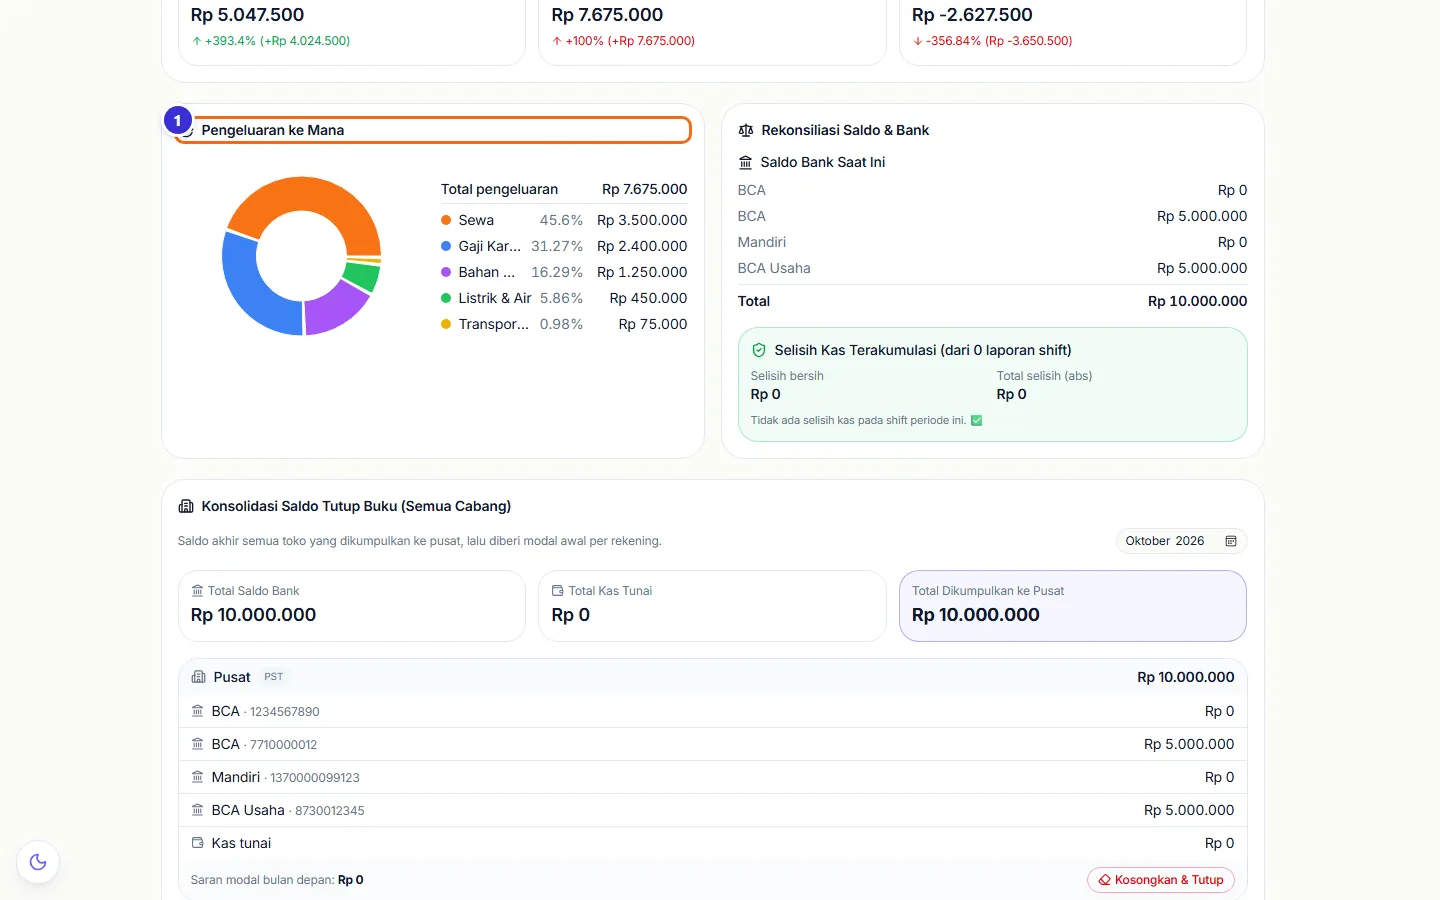Screen dimensions: 1440x900
Task: Click the building icon beside Konsolidasi Saldo Tutup Buku
Action: click(x=186, y=507)
